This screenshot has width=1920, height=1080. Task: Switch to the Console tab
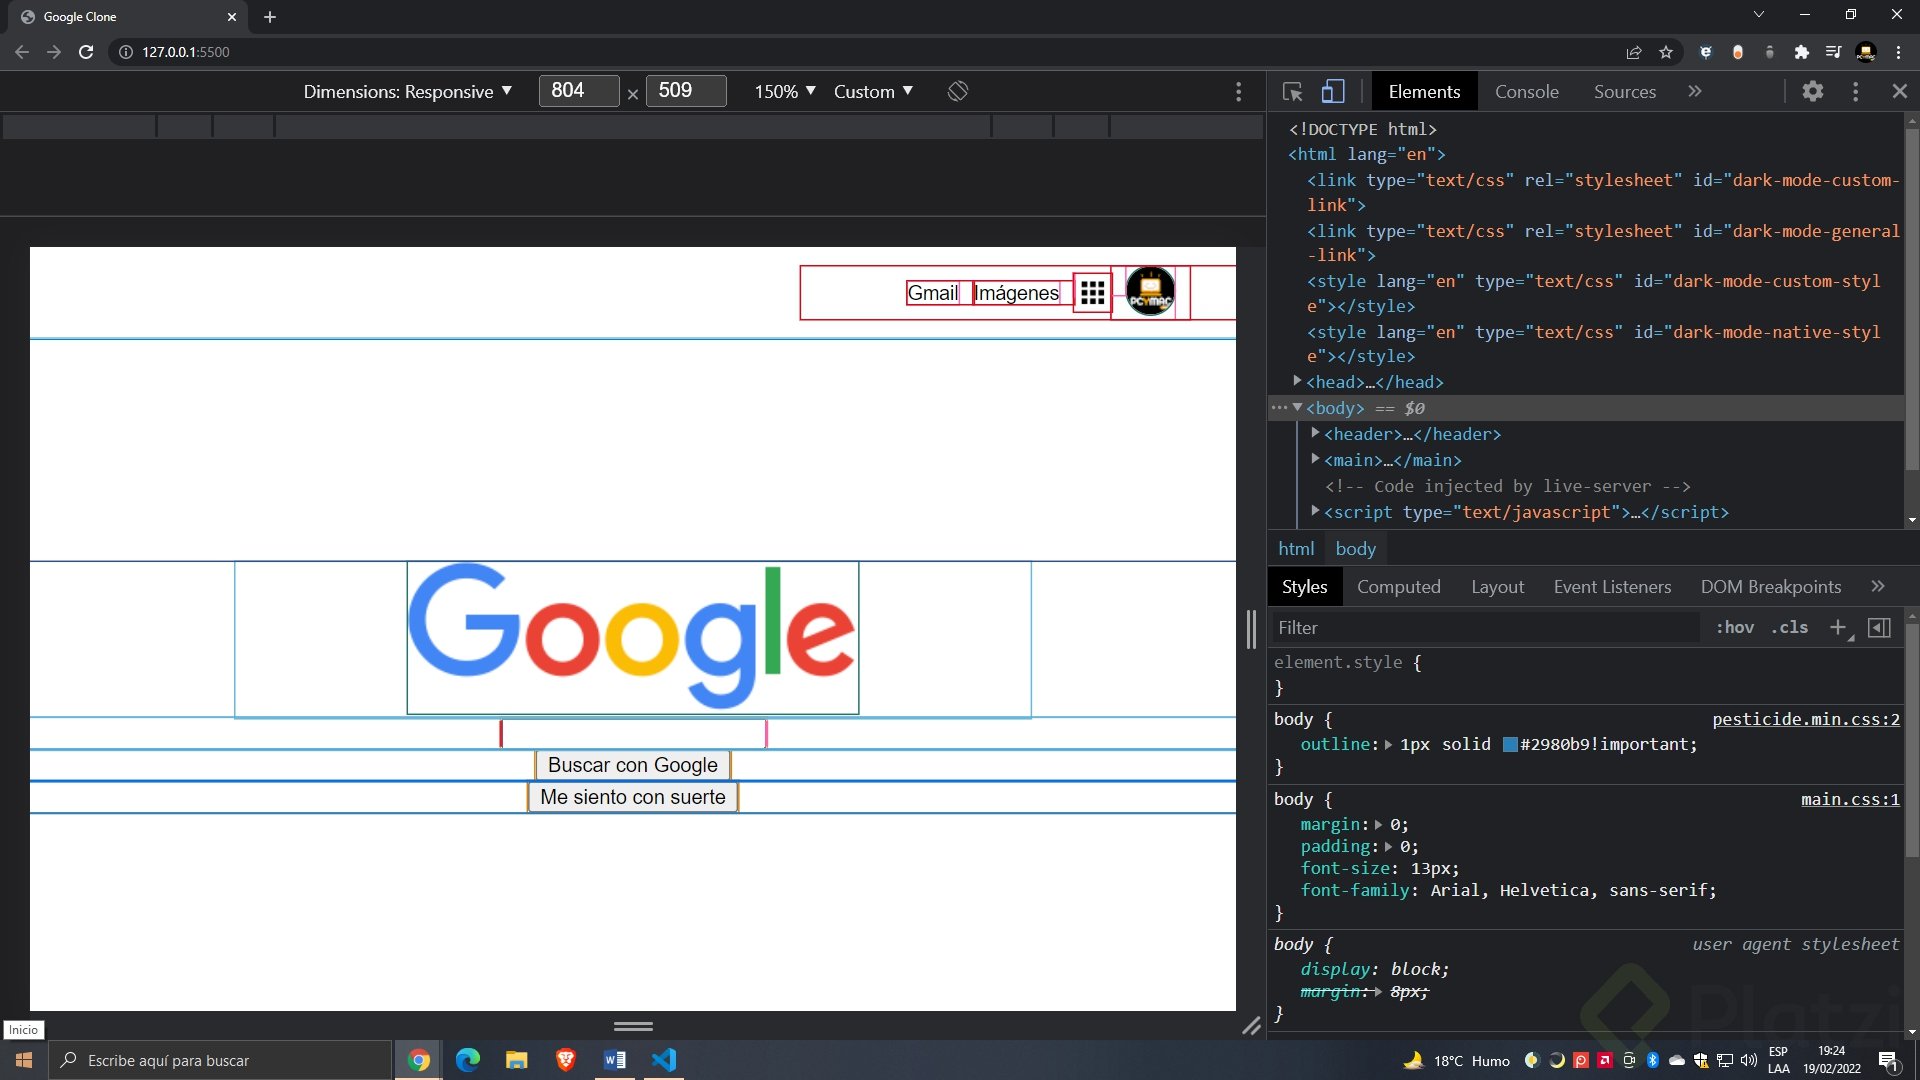pyautogui.click(x=1526, y=92)
